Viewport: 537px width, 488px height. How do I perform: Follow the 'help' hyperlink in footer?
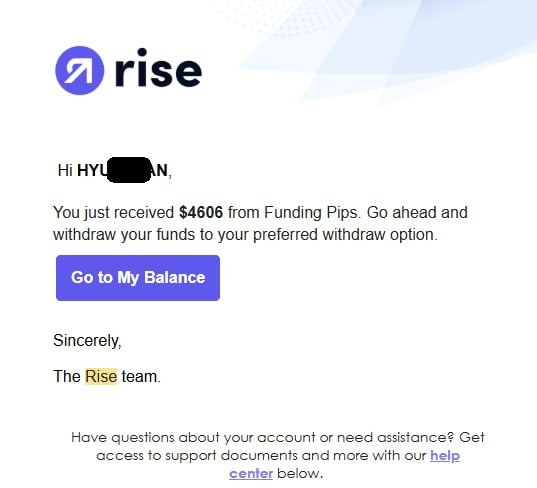coord(445,455)
